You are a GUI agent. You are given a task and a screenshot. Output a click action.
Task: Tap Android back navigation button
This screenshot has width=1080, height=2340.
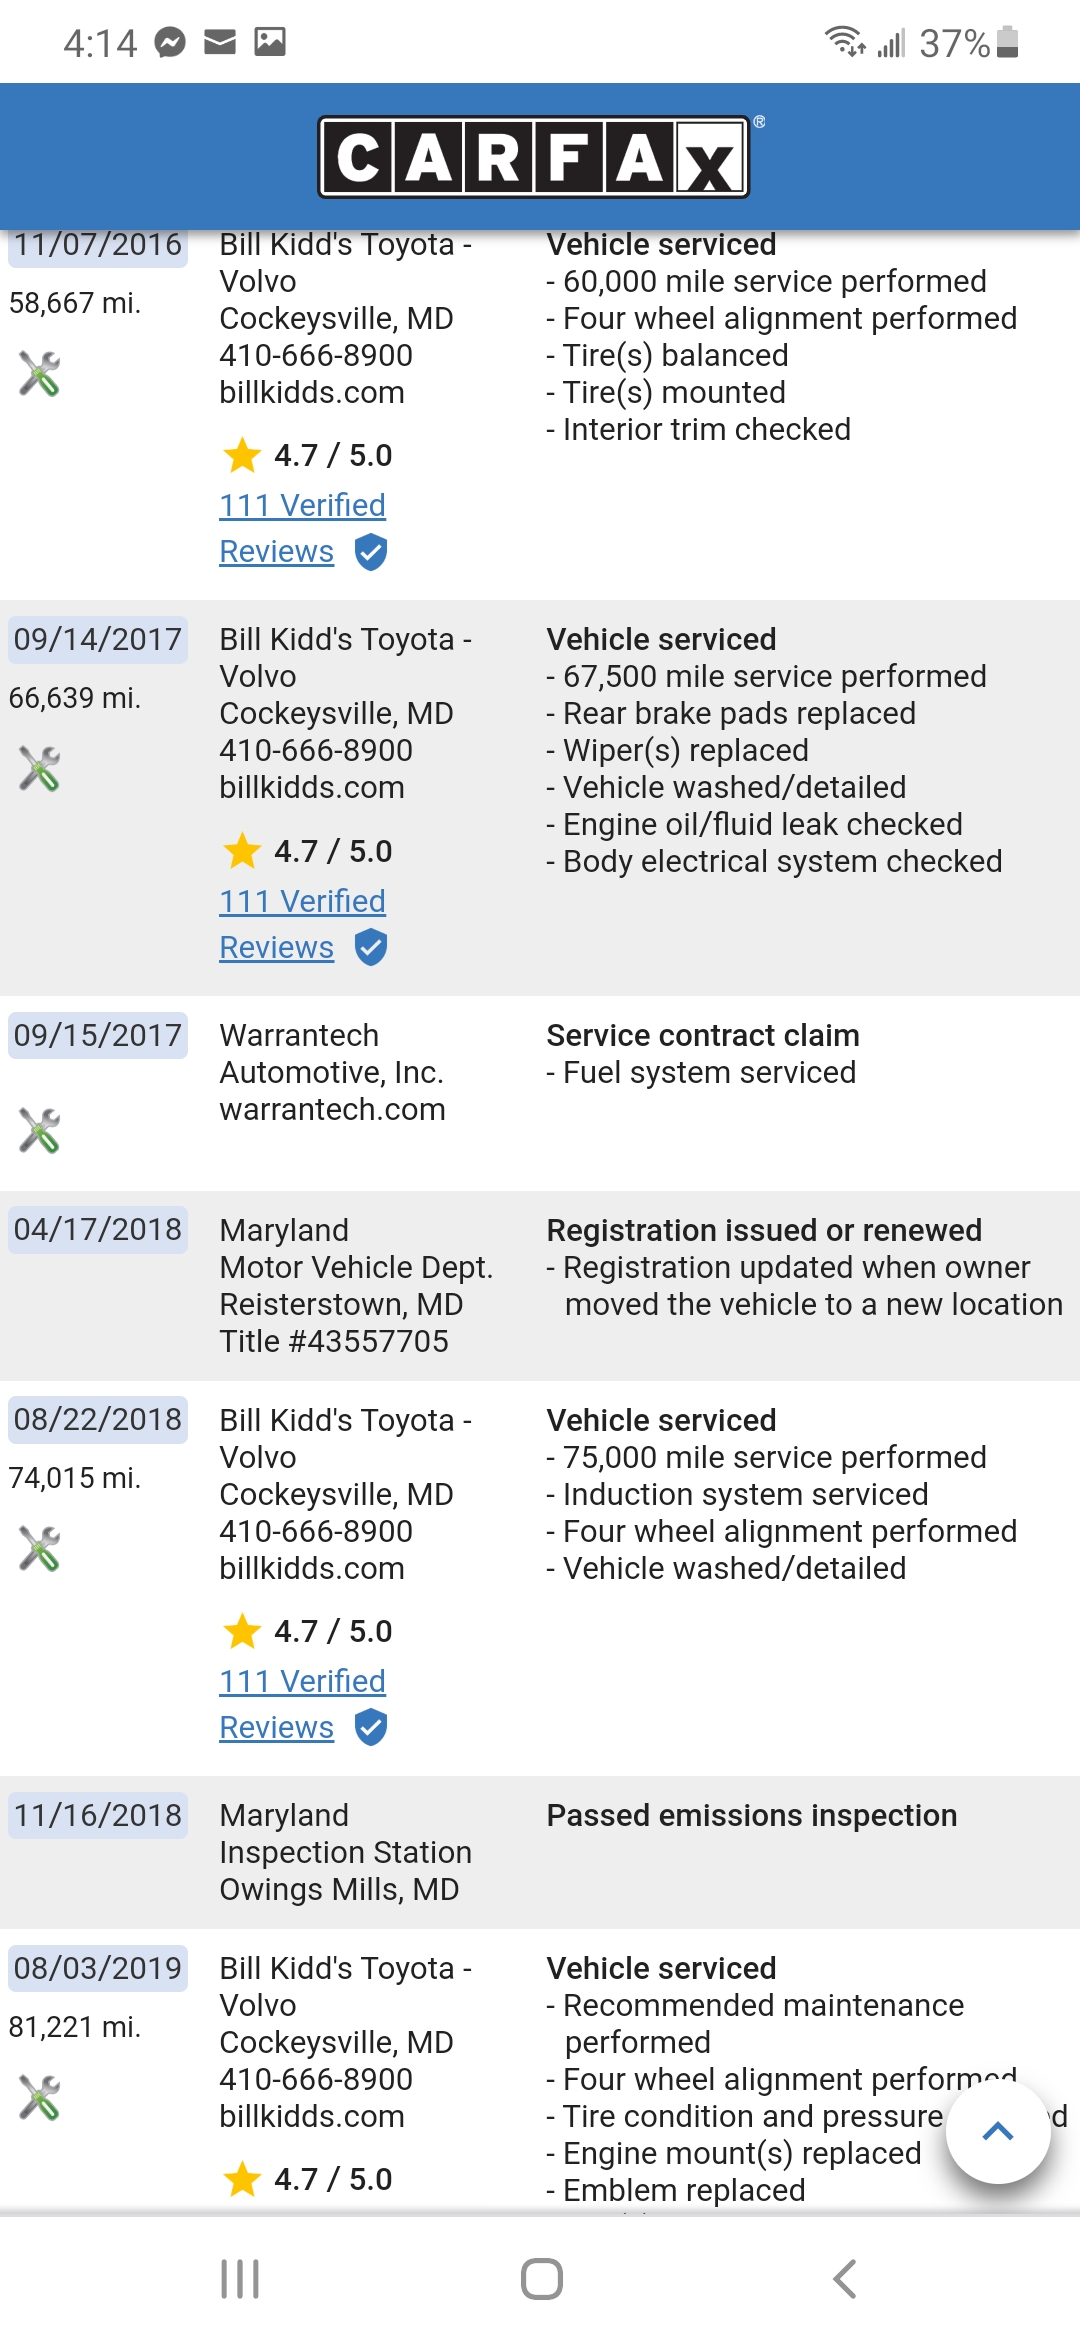(x=845, y=2279)
